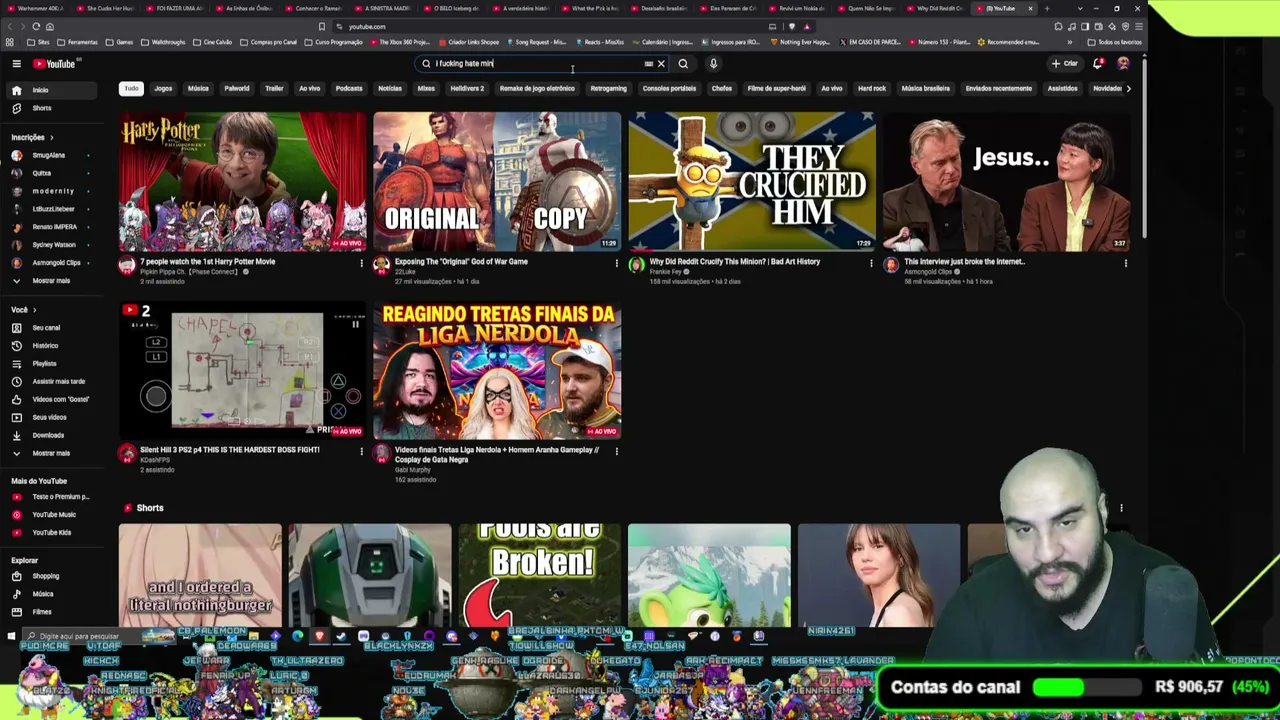The width and height of the screenshot is (1280, 720).
Task: Open options for Harry Potter video
Action: pos(362,263)
